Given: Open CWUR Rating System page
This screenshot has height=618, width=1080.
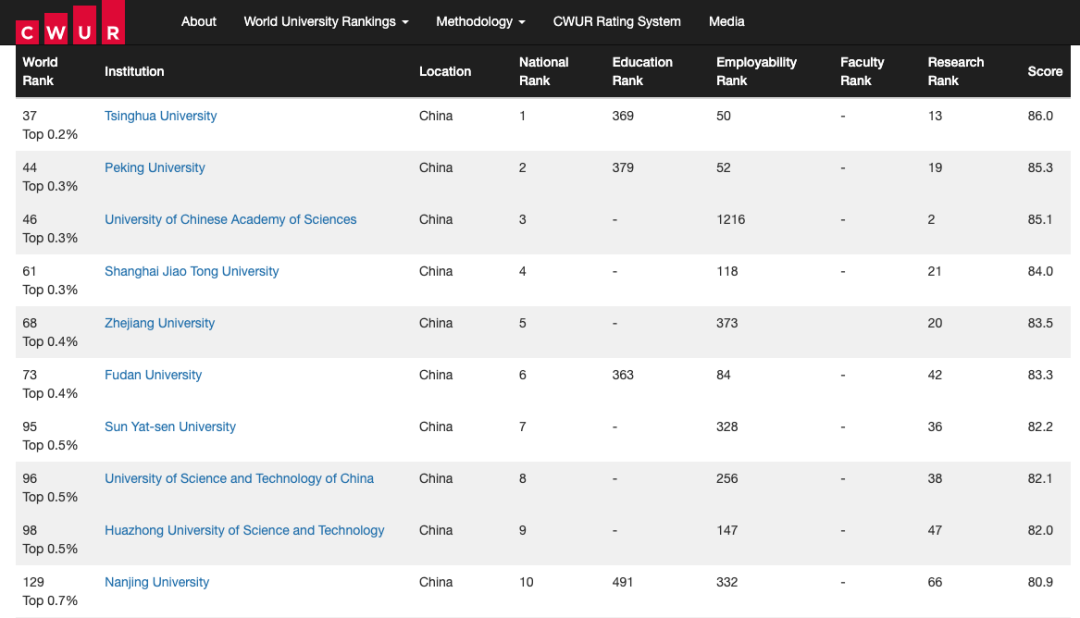Looking at the screenshot, I should 616,22.
